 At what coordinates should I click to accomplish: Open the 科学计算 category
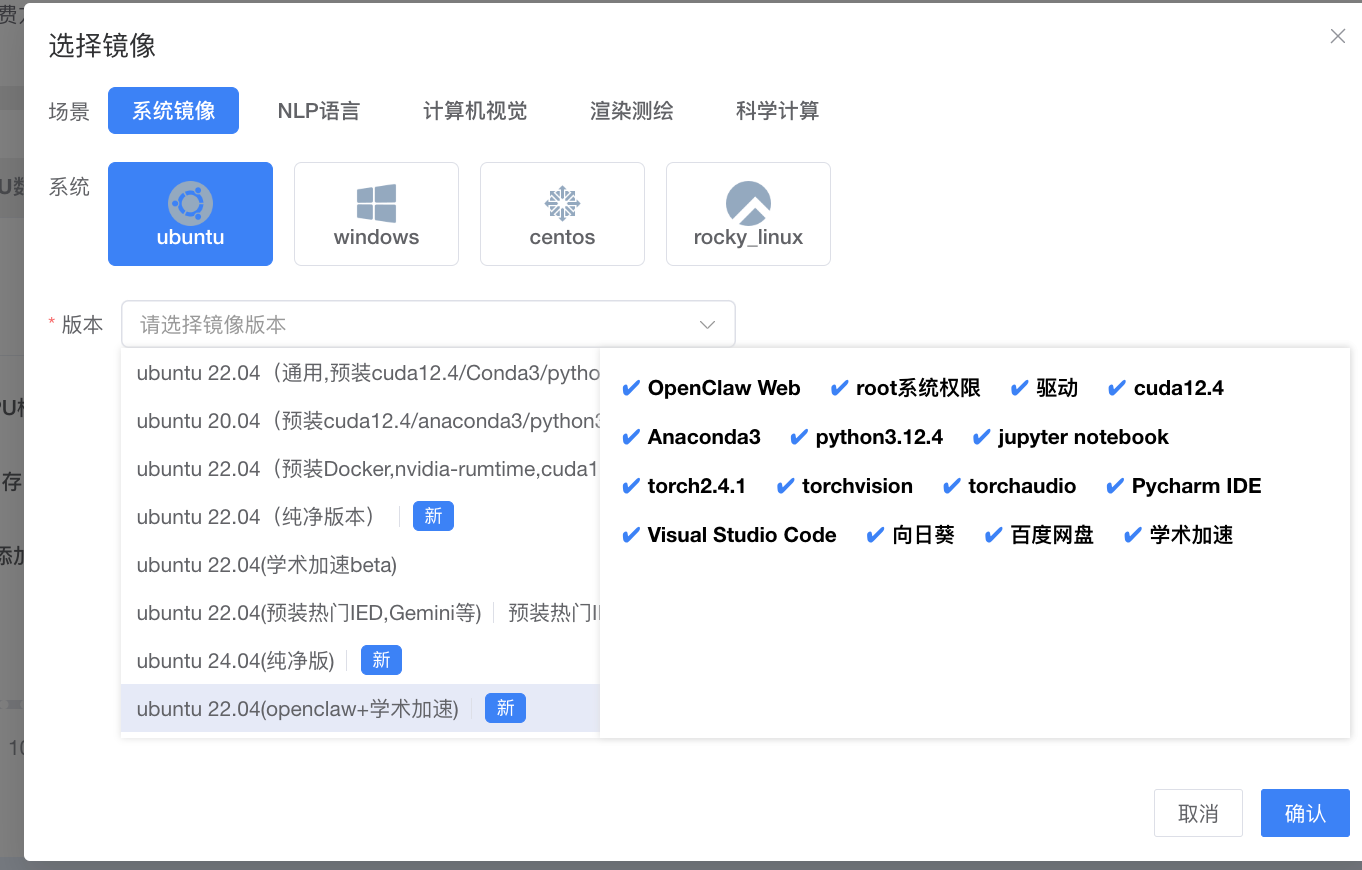(778, 111)
